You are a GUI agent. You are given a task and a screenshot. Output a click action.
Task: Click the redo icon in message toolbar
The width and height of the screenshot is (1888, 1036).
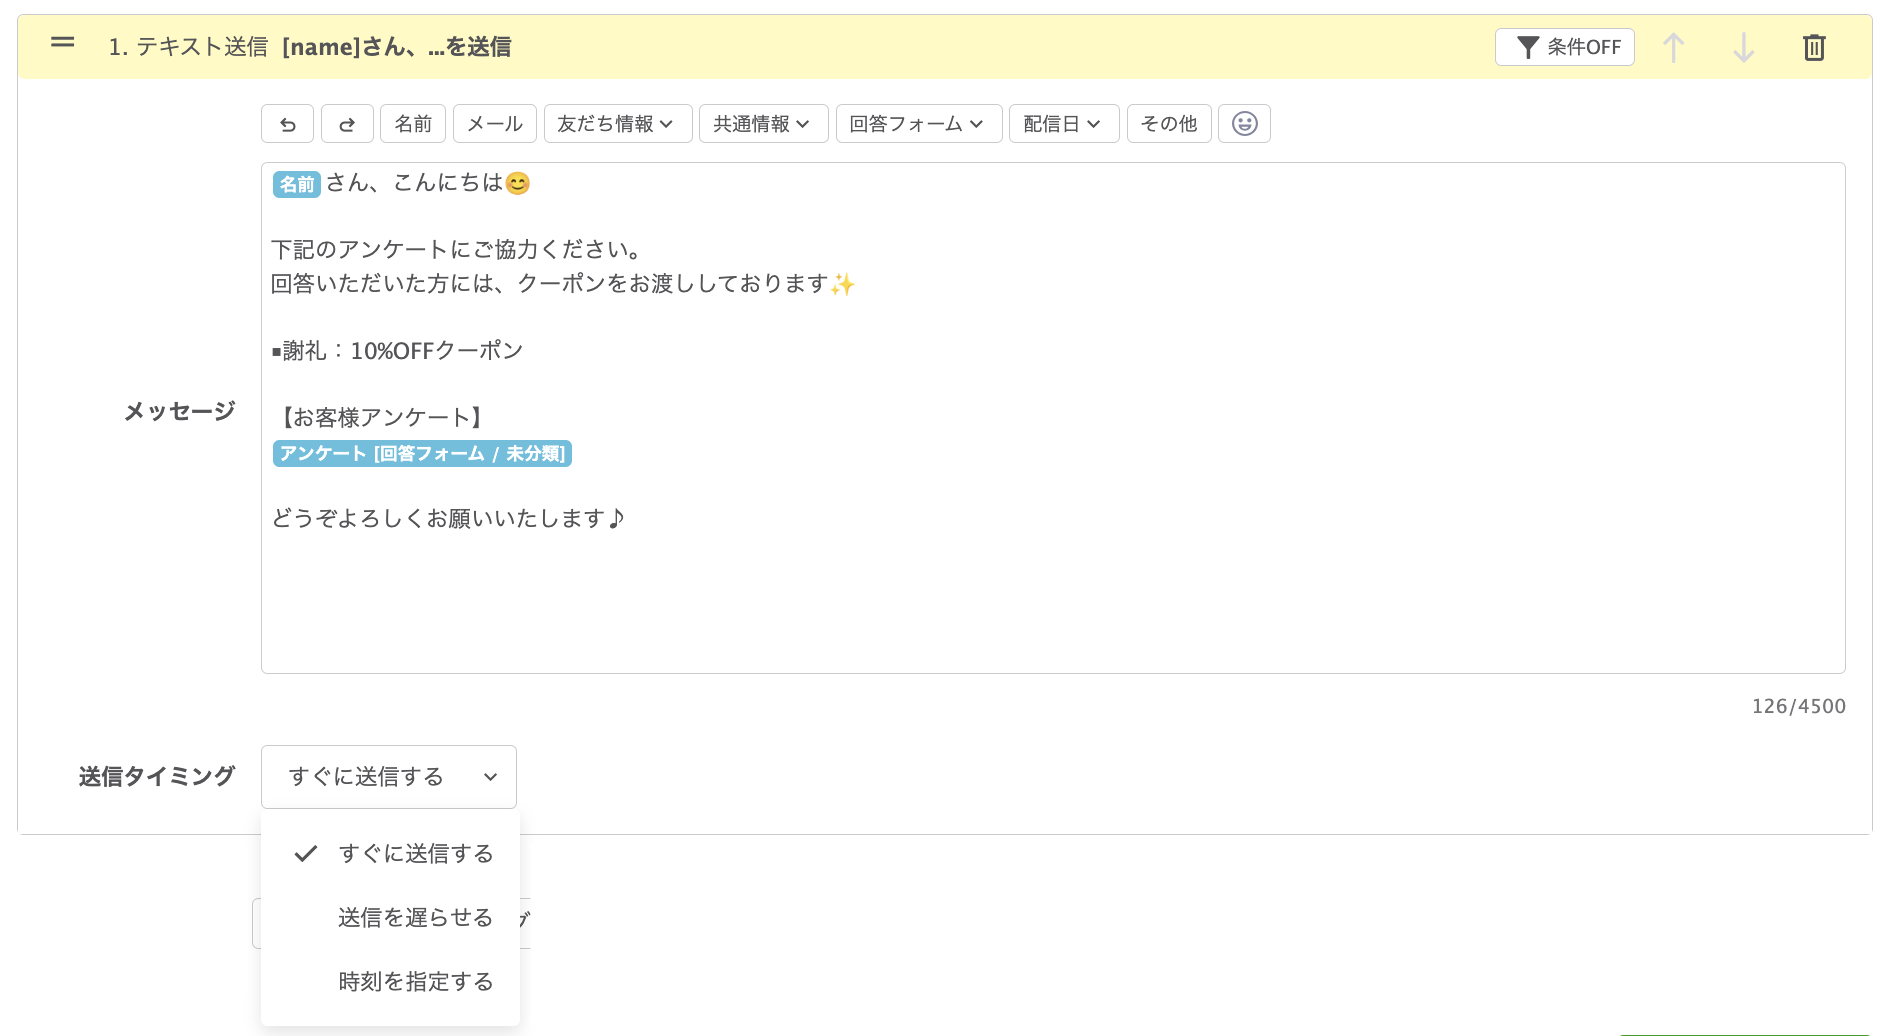pyautogui.click(x=347, y=123)
